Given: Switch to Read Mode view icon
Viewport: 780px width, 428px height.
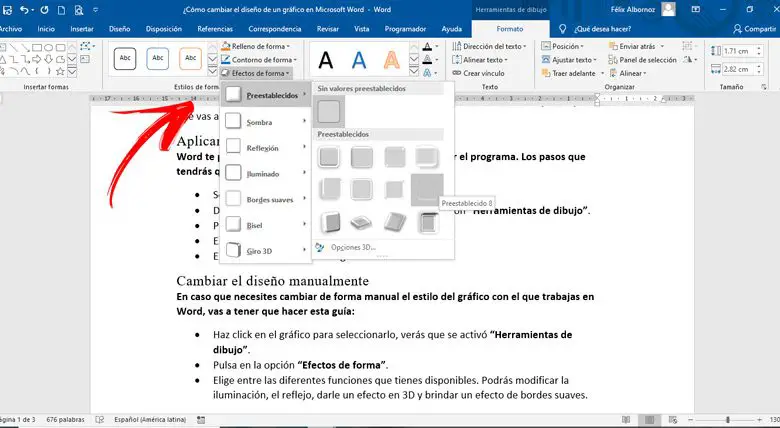Looking at the screenshot, I should [x=626, y=420].
